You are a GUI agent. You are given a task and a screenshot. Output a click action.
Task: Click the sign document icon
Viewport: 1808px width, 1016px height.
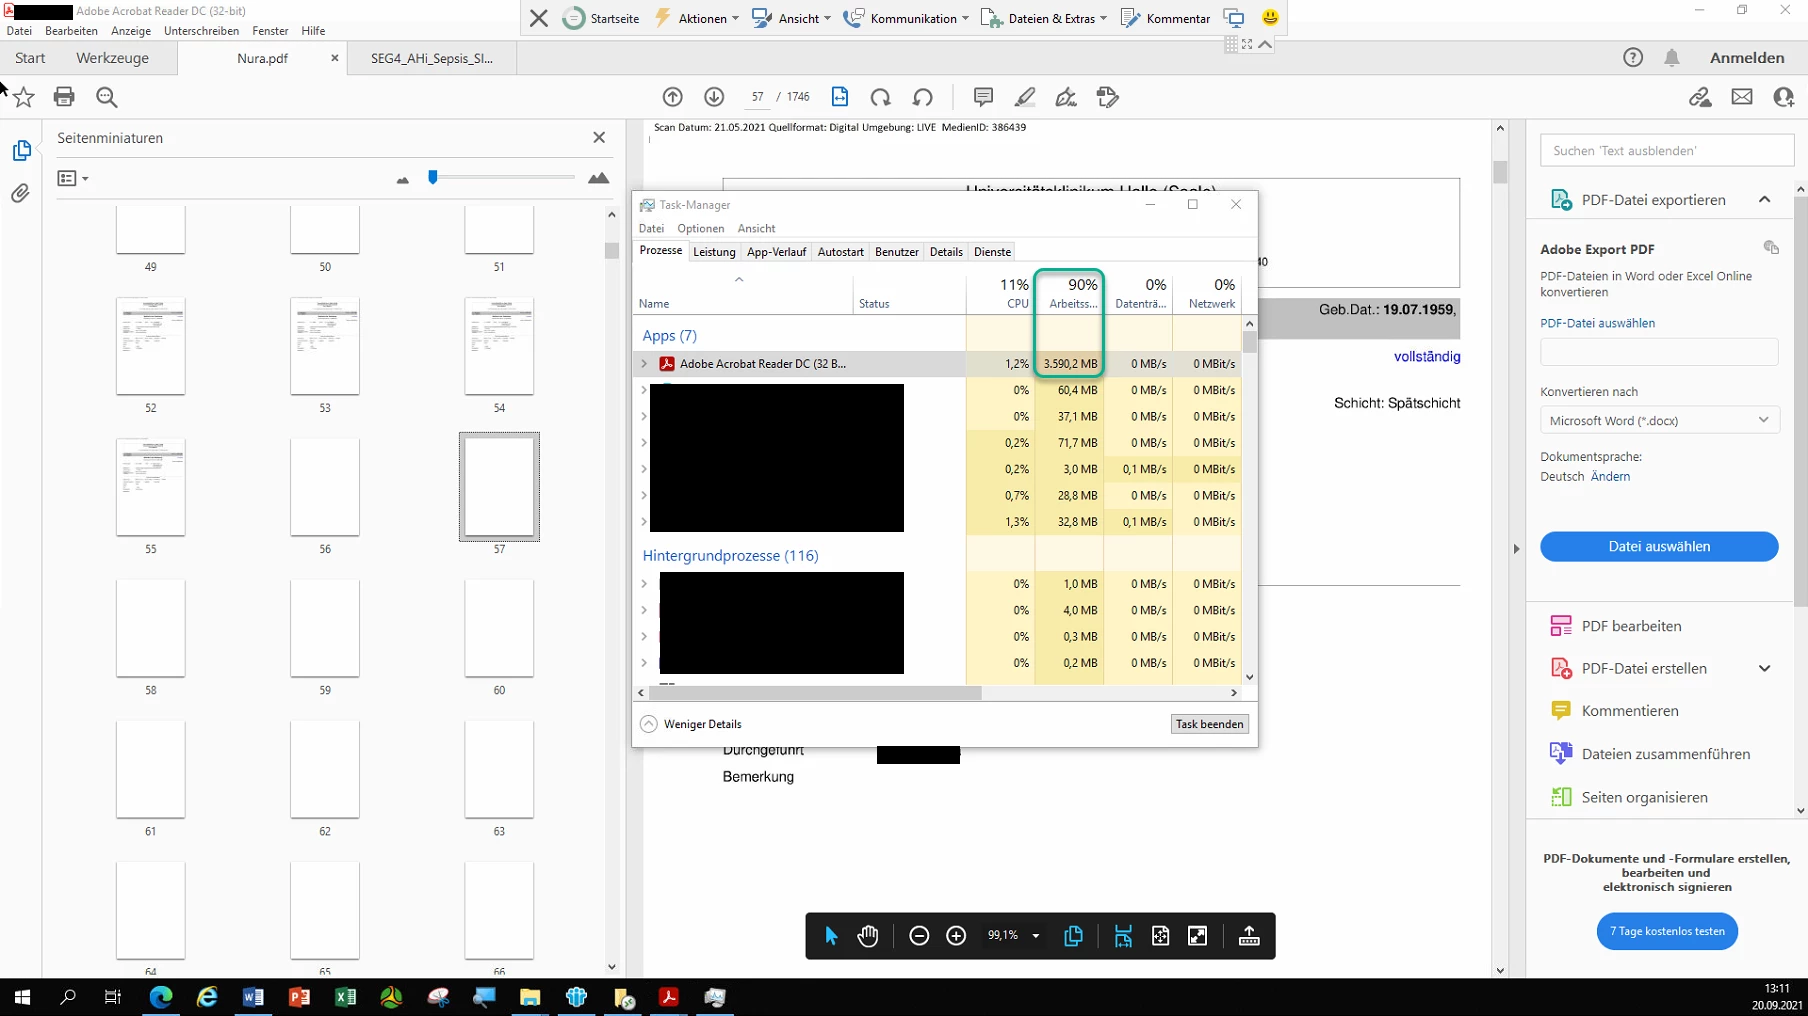point(1066,97)
